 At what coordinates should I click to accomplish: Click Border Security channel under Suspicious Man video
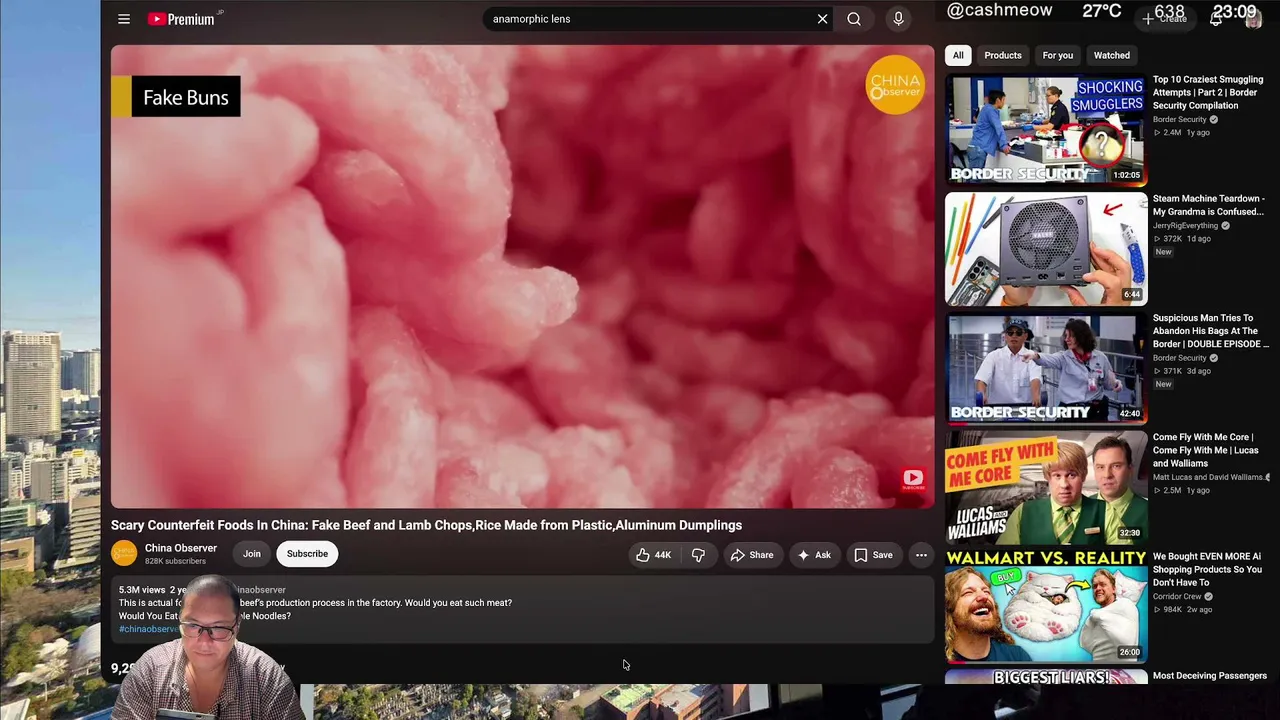point(1180,358)
